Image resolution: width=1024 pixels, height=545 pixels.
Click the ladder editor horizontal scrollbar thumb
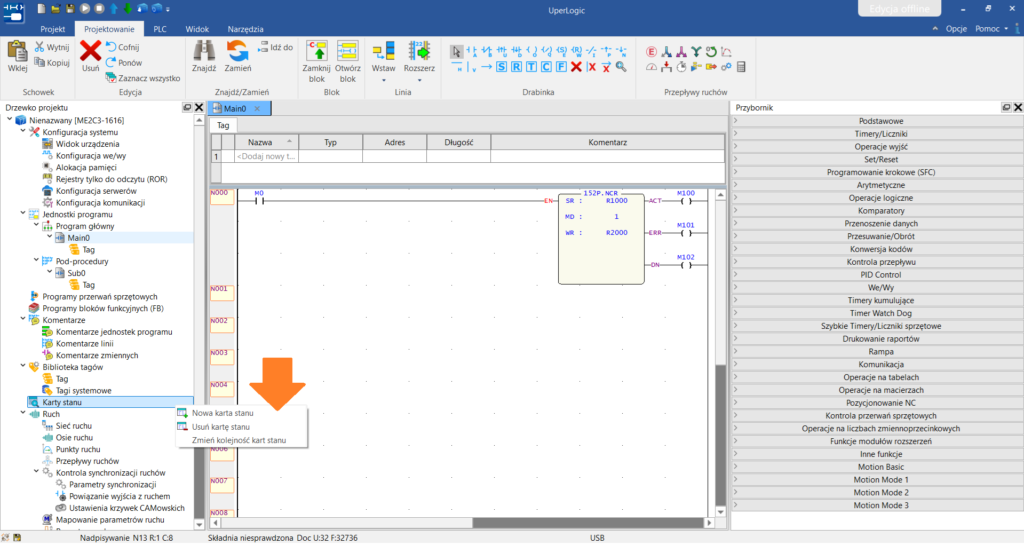click(588, 523)
